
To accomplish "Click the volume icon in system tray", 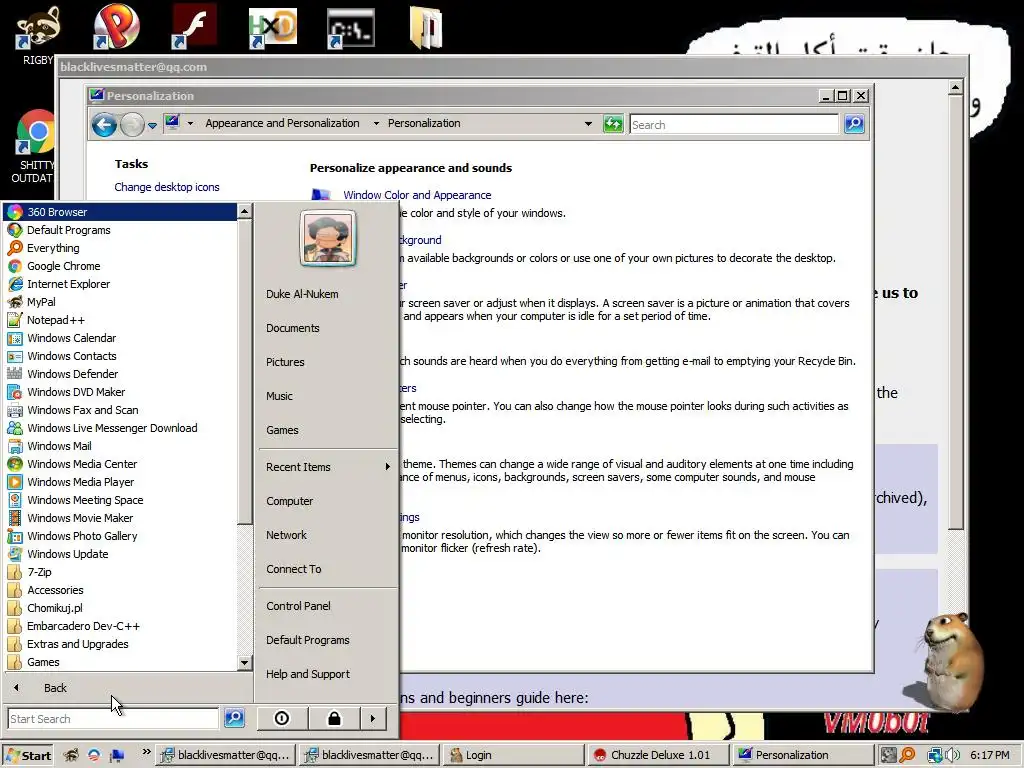I will [952, 755].
